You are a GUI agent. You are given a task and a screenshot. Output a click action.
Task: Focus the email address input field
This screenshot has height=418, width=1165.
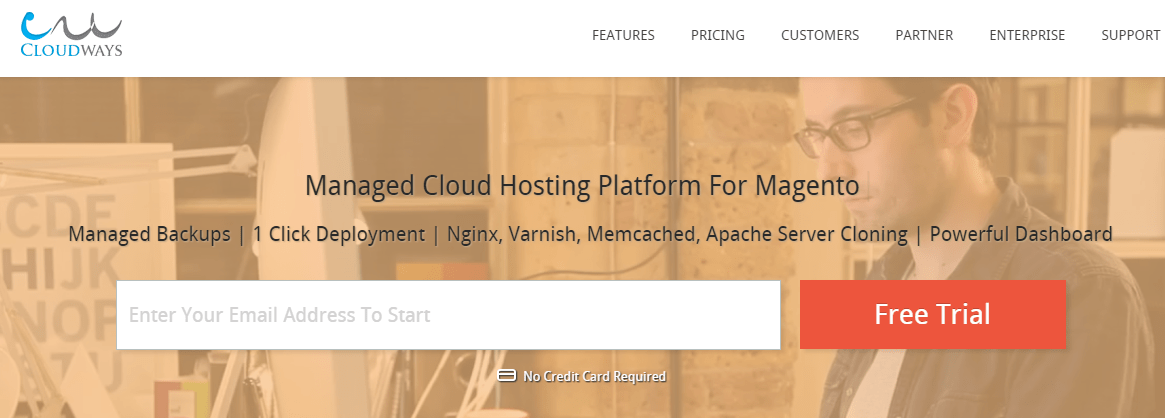(x=449, y=315)
